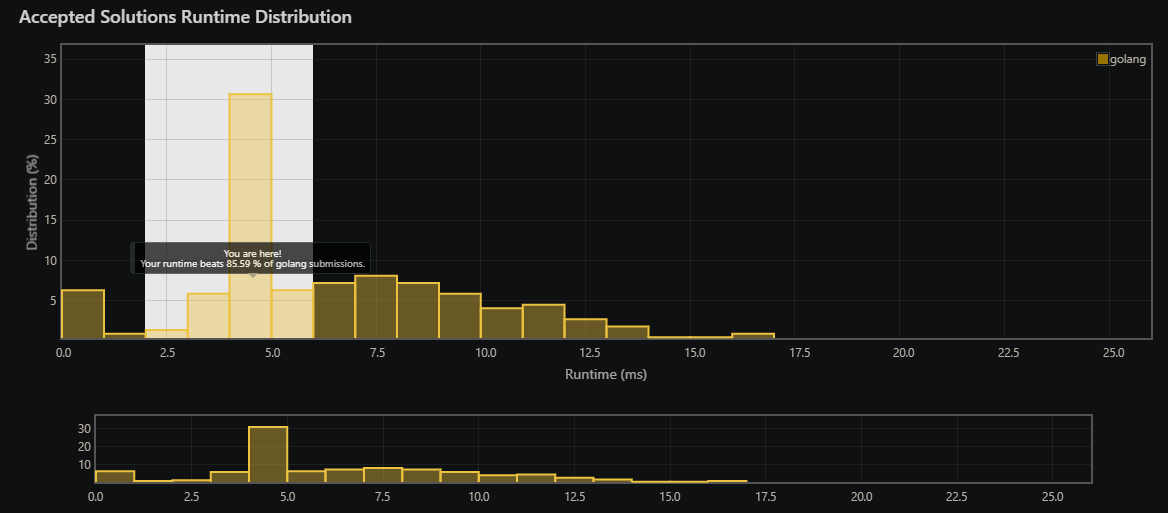This screenshot has width=1168, height=513.
Task: Click the 9–10 ms bar in overview chart
Action: point(460,477)
